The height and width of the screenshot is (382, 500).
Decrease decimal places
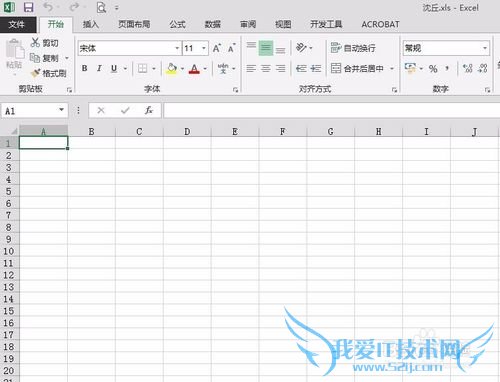[482, 68]
